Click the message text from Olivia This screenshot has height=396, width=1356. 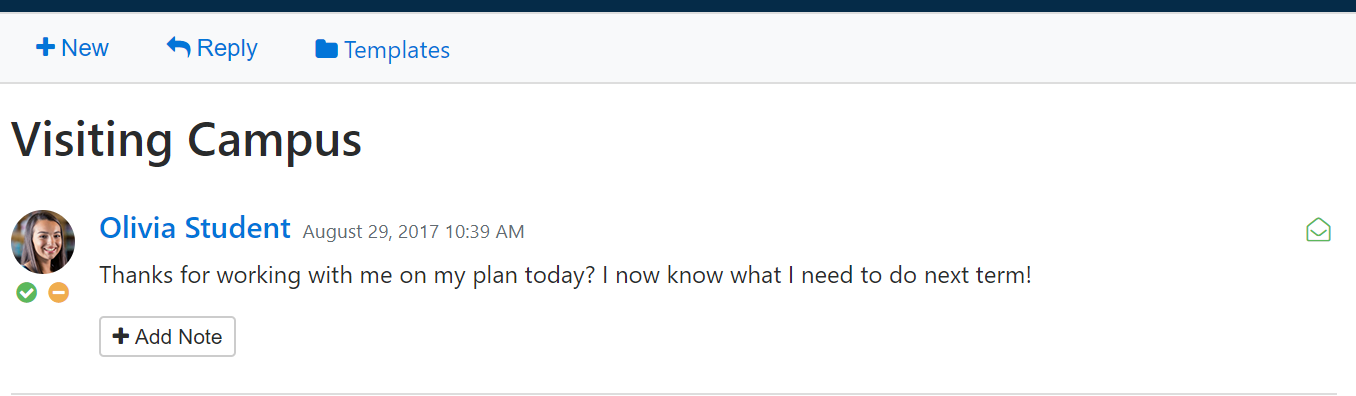pos(565,275)
